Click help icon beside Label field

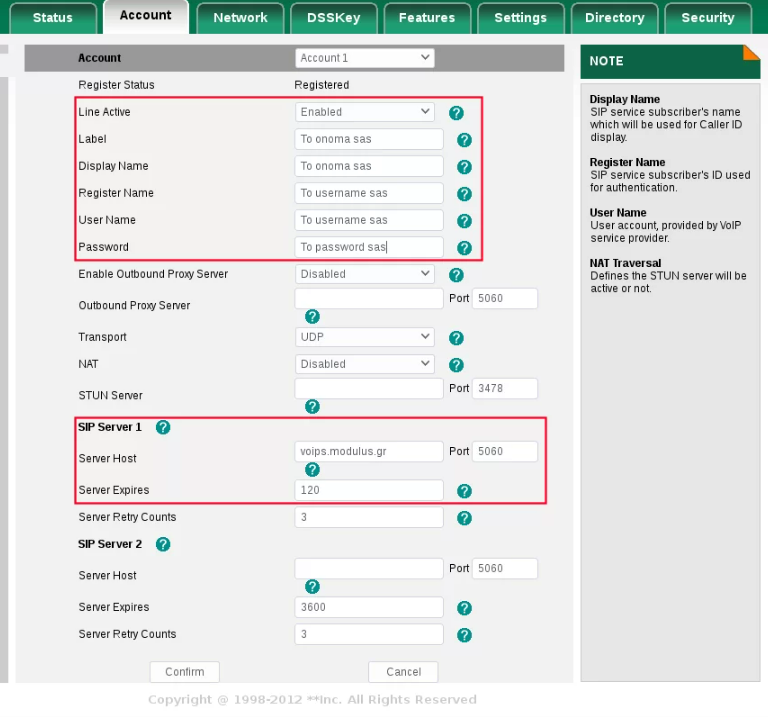[464, 140]
